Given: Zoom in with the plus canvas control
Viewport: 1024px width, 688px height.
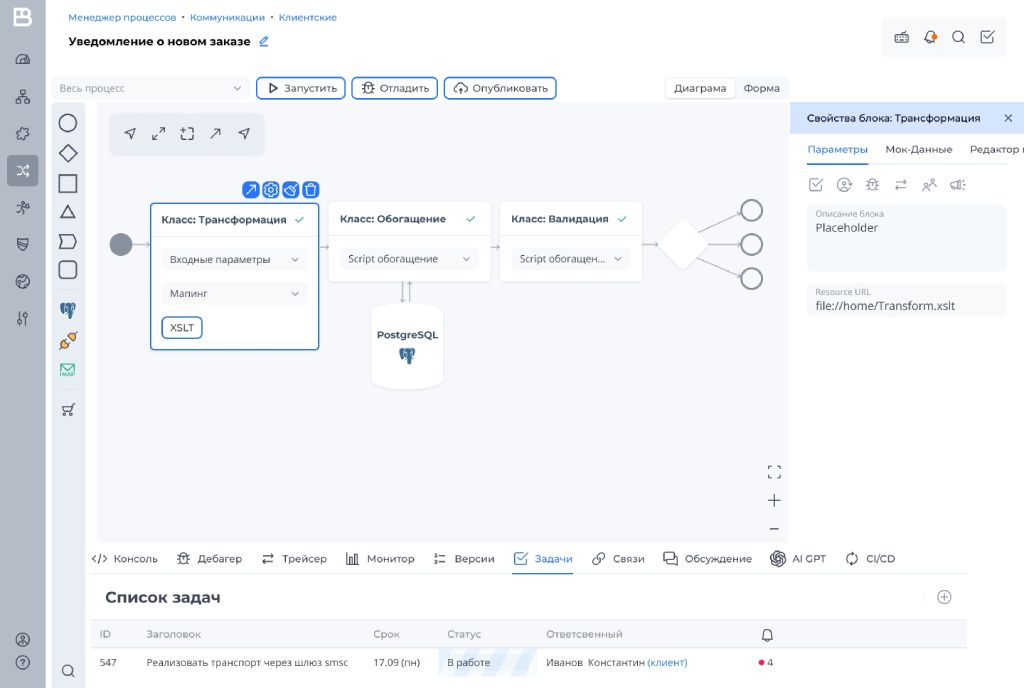Looking at the screenshot, I should coord(775,501).
